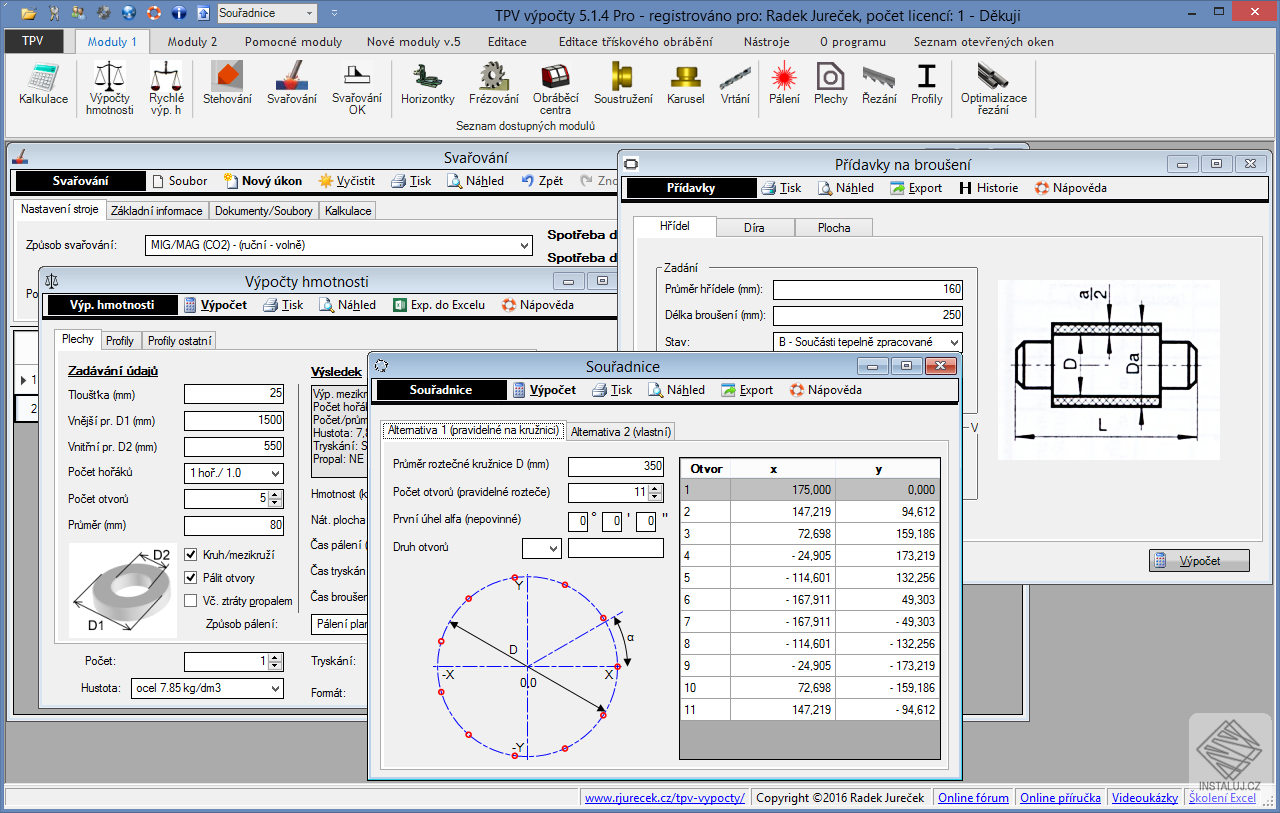Click the Průměr roztečné kružnice D field
Viewport: 1280px width, 813px height.
[x=615, y=466]
